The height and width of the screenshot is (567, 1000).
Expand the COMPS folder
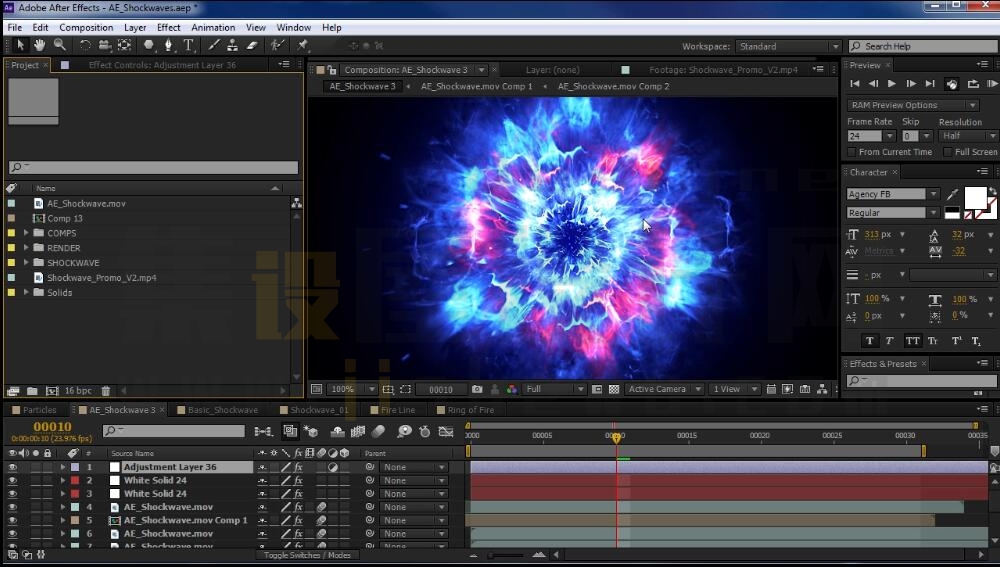(26, 233)
